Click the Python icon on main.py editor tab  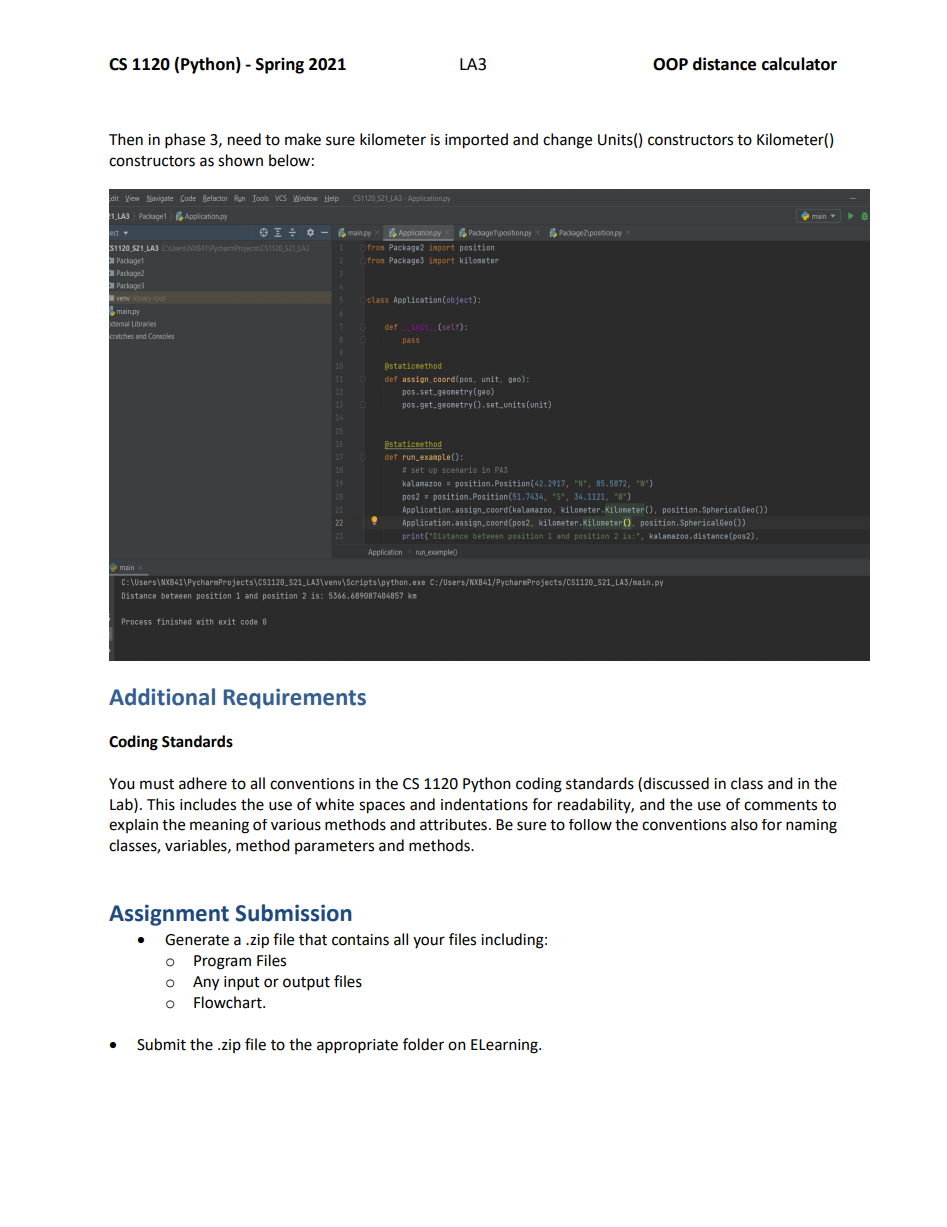click(x=340, y=231)
